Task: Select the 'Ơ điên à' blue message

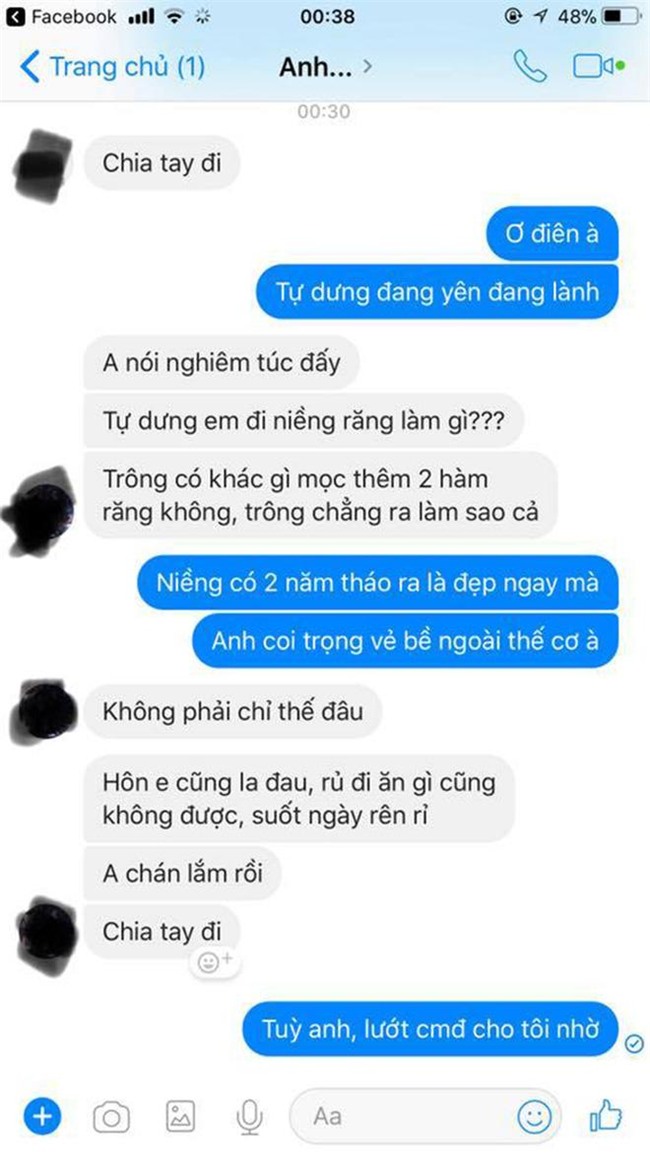Action: [x=552, y=234]
